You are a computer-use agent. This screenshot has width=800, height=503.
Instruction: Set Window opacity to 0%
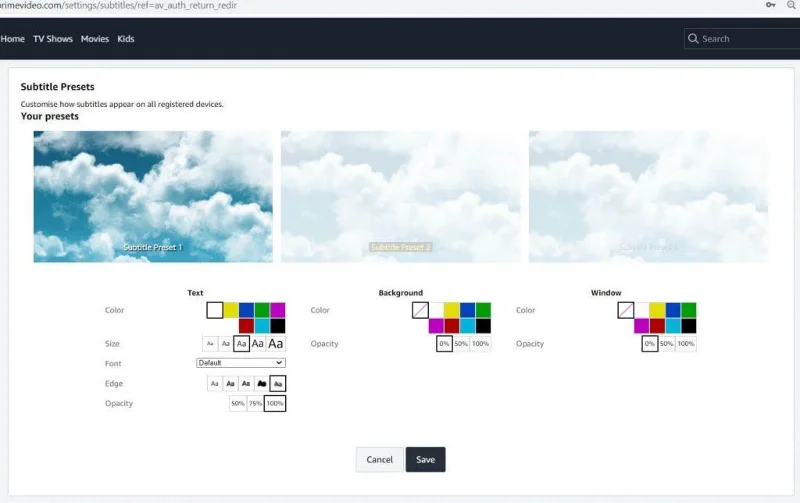[649, 344]
